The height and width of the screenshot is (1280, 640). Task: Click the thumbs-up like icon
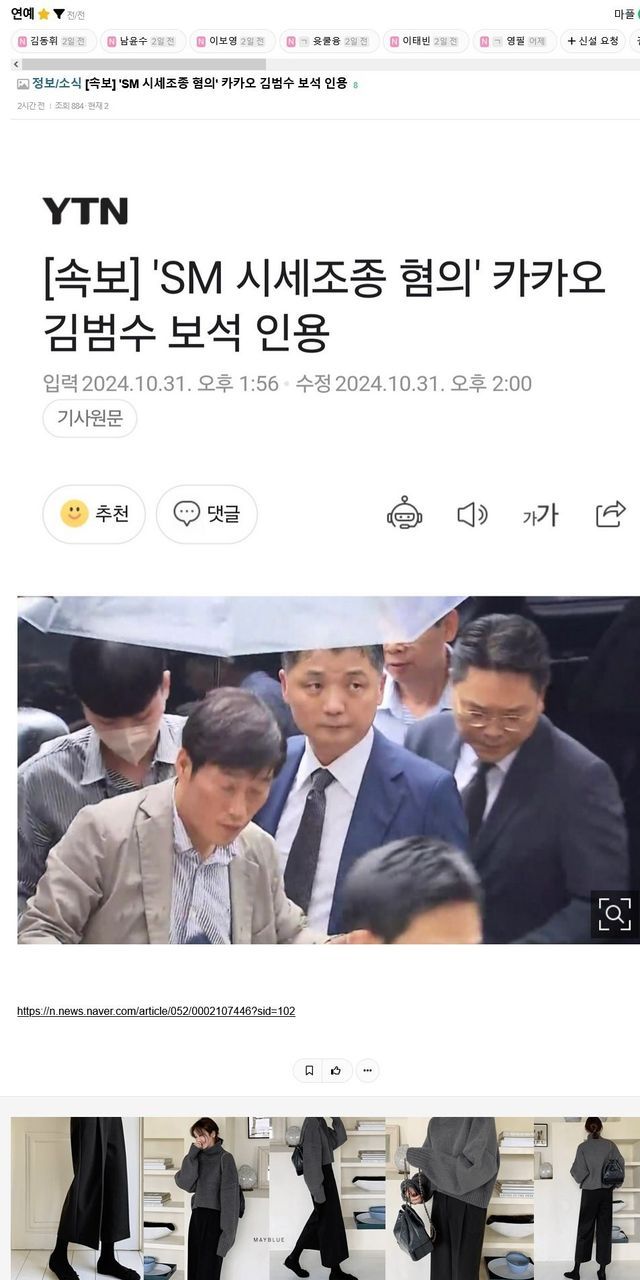337,1070
